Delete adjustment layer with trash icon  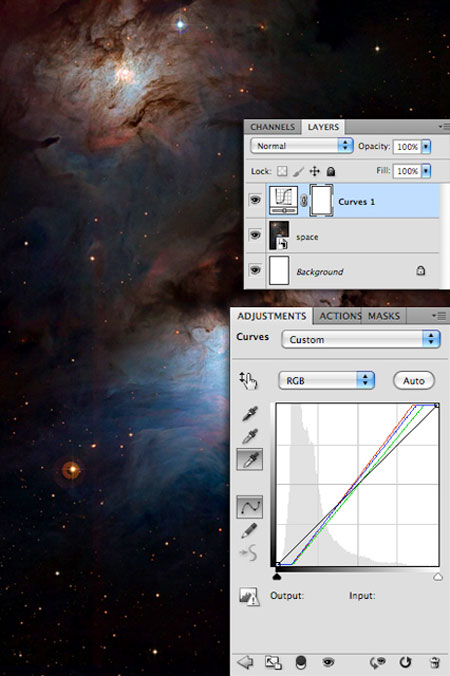pos(435,662)
